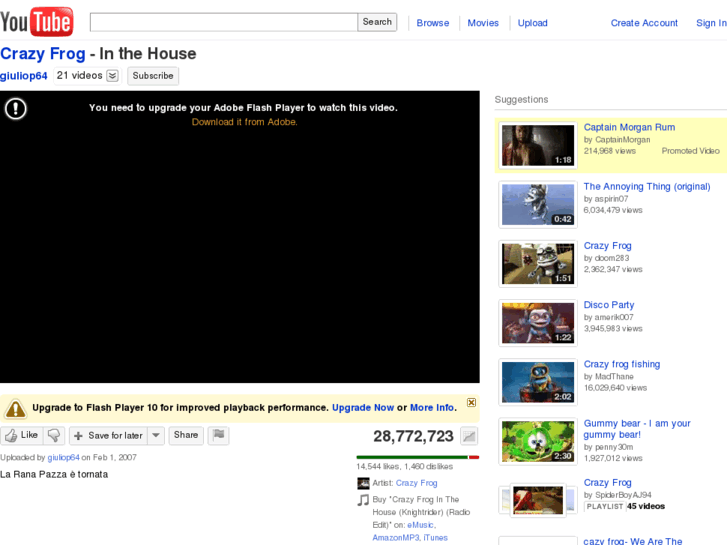The width and height of the screenshot is (727, 545).
Task: Click Crazy frog fishing title
Action: click(622, 364)
